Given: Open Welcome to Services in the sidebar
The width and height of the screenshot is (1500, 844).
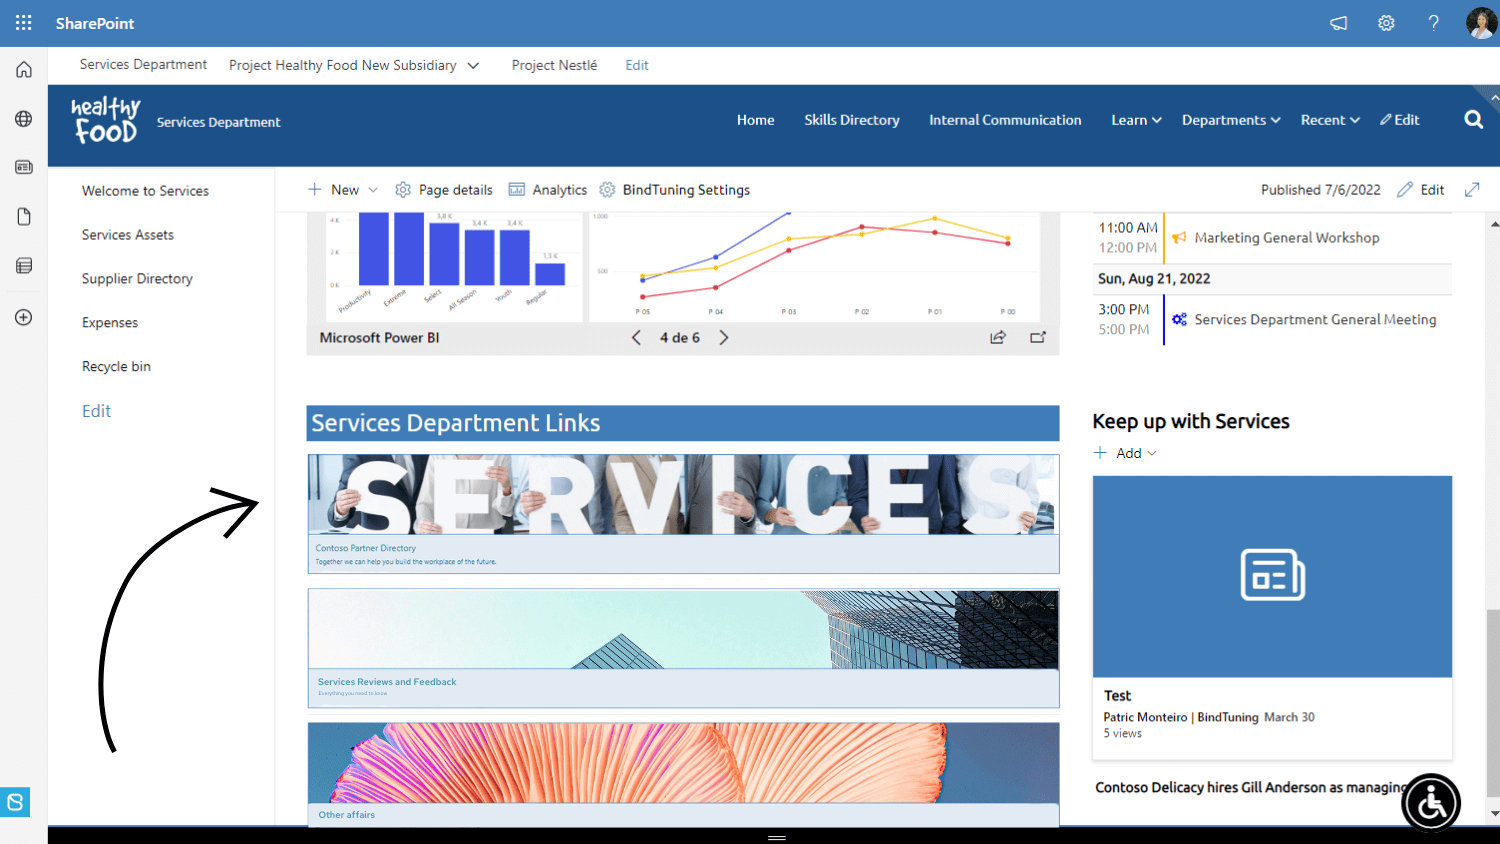Looking at the screenshot, I should click(x=145, y=191).
